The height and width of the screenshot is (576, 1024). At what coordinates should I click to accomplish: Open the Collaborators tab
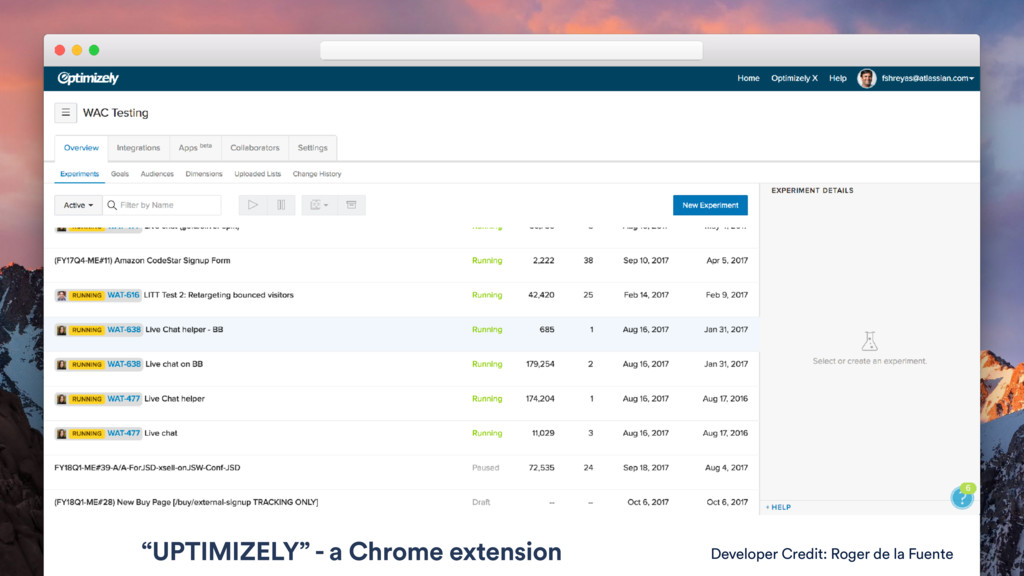255,148
